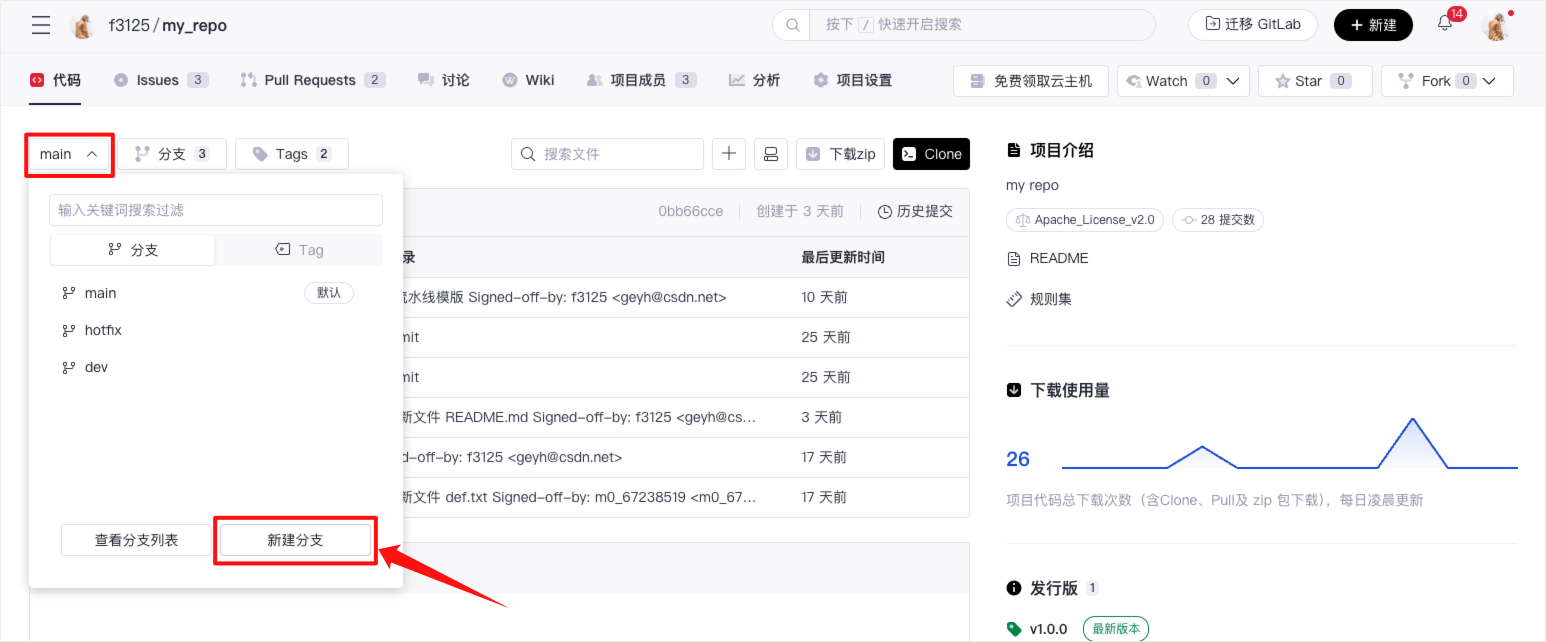Screen dimensions: 1546x642
Task: Click the notification bell icon
Action: (x=1445, y=25)
